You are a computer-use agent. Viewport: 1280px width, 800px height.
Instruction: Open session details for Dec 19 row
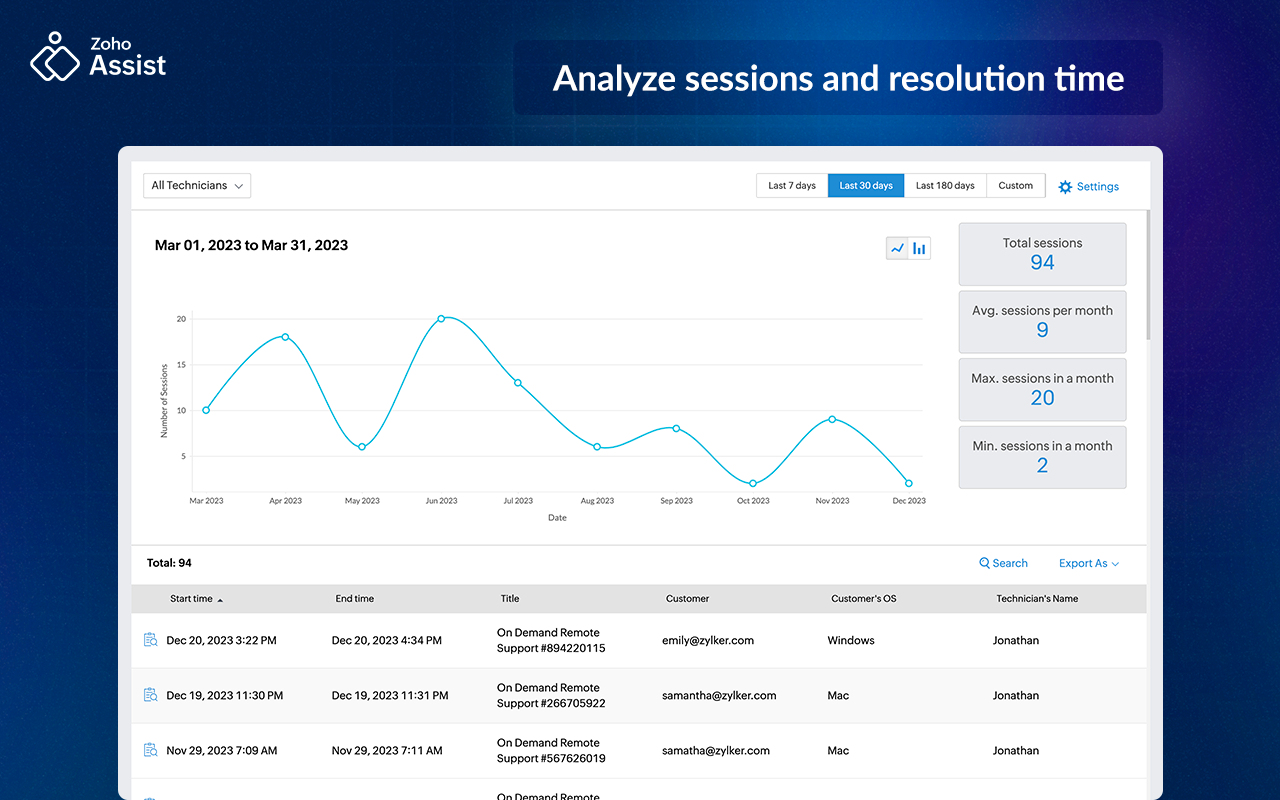pos(151,695)
